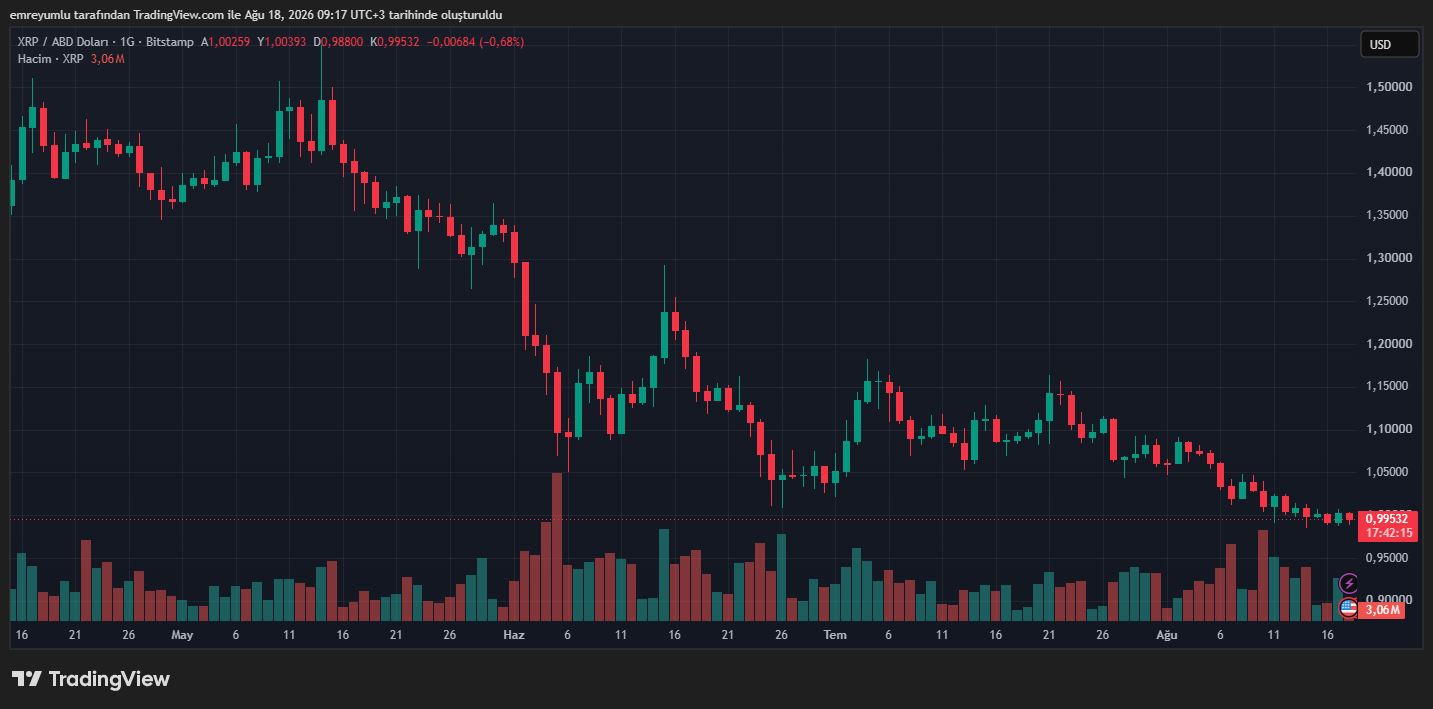Image resolution: width=1433 pixels, height=709 pixels.
Task: Click the low value D0,98800 in legend
Action: pos(339,42)
